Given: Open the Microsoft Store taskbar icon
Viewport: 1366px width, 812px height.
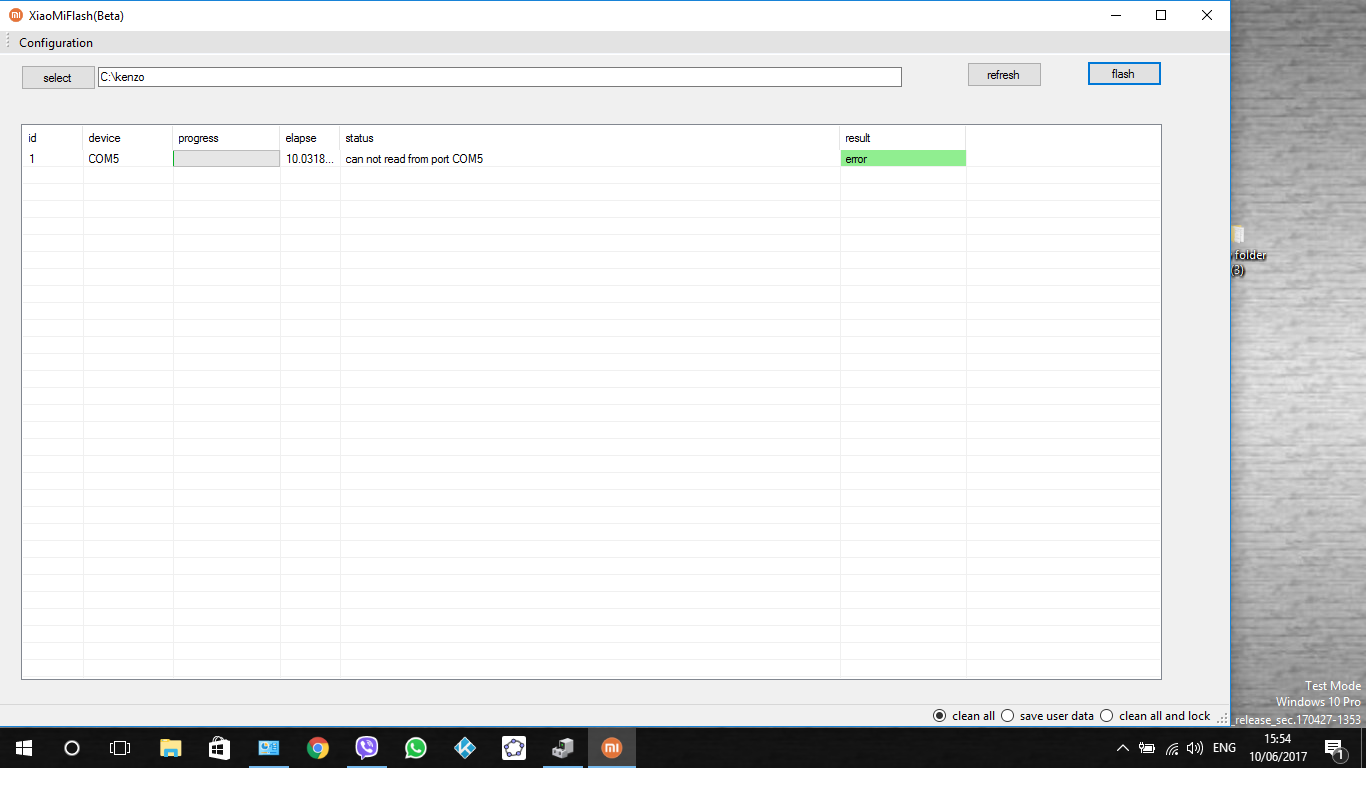Looking at the screenshot, I should [220, 748].
